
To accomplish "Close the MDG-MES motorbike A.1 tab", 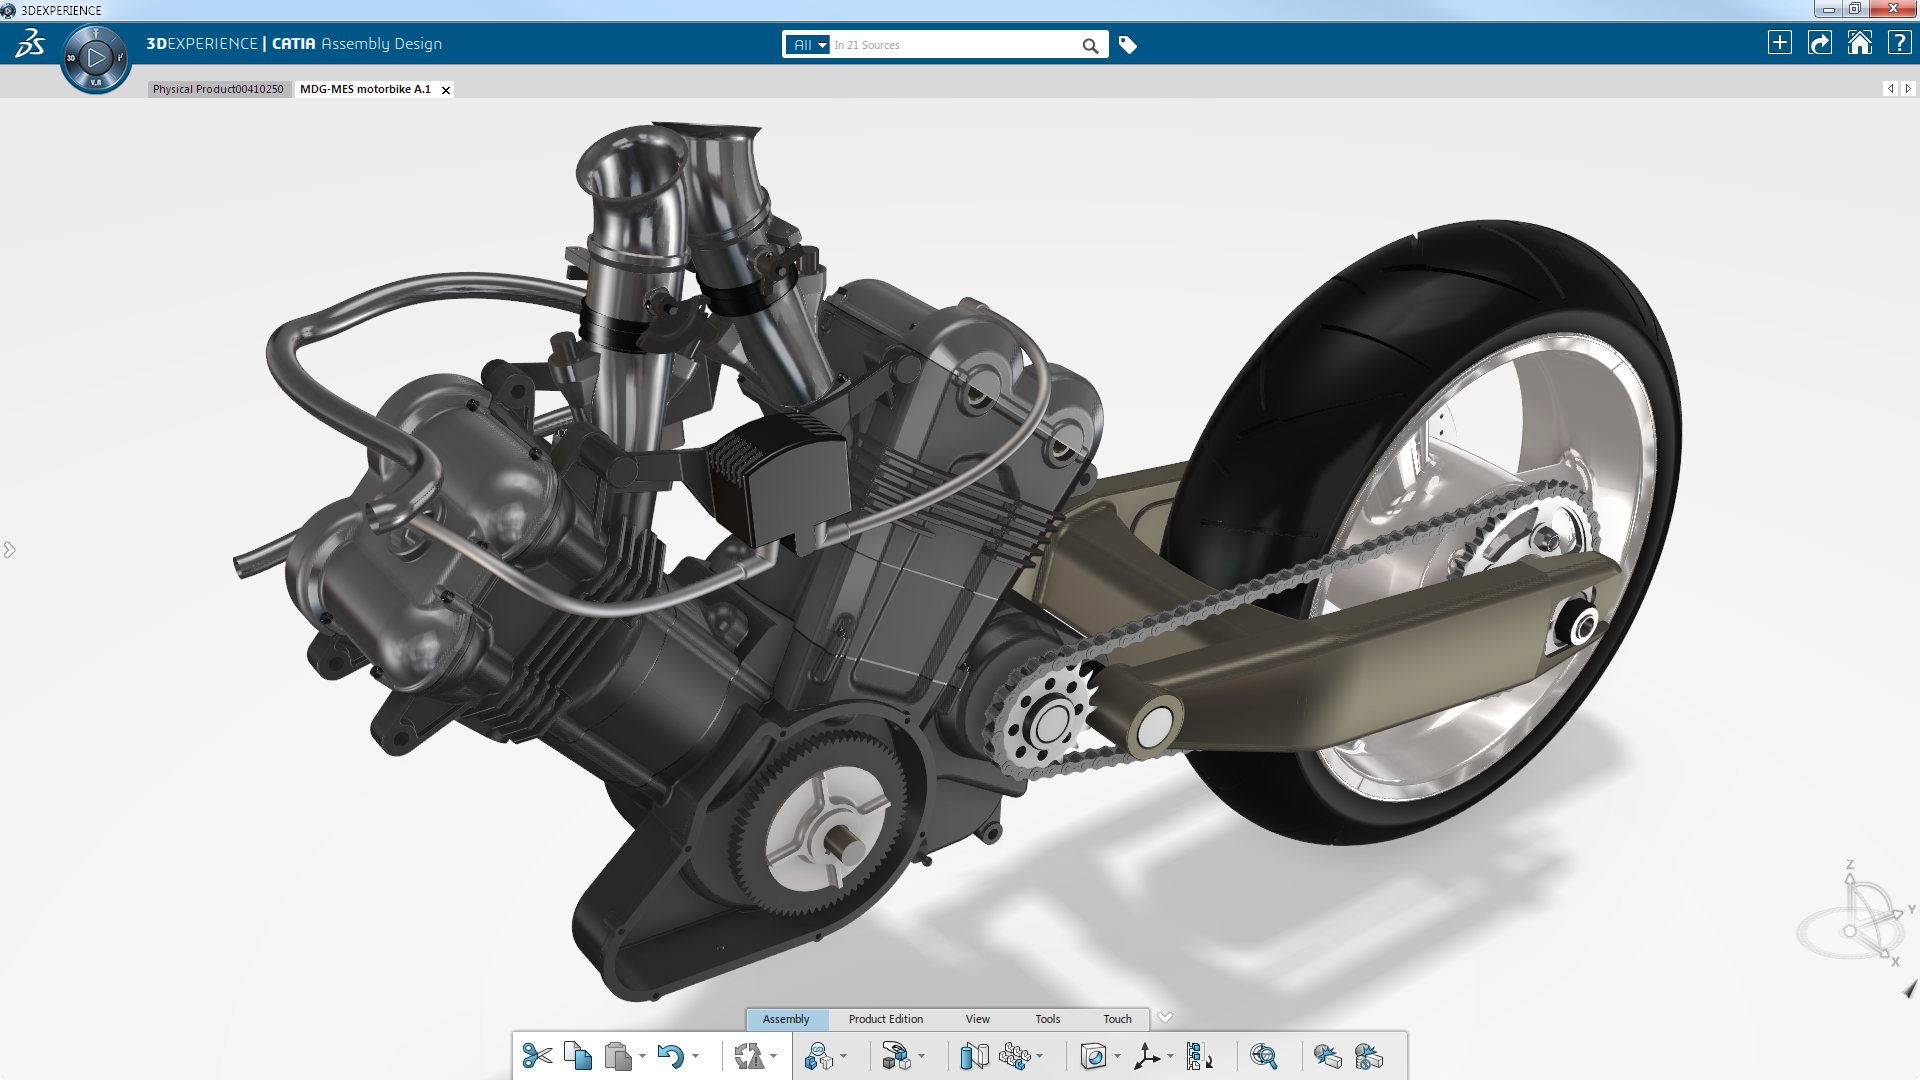I will click(x=445, y=89).
